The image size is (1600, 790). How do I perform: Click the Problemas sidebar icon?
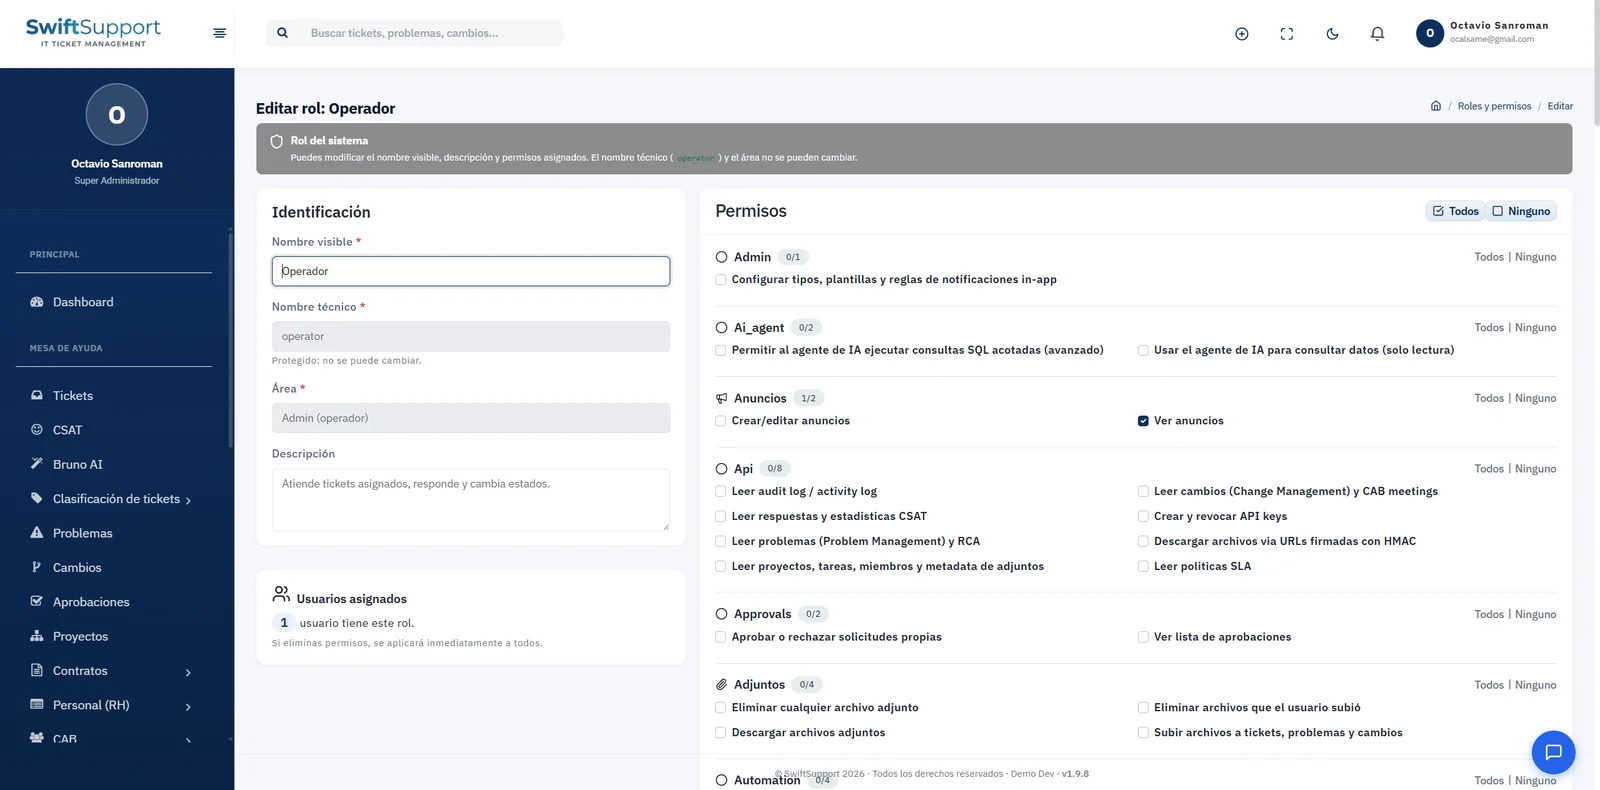37,533
